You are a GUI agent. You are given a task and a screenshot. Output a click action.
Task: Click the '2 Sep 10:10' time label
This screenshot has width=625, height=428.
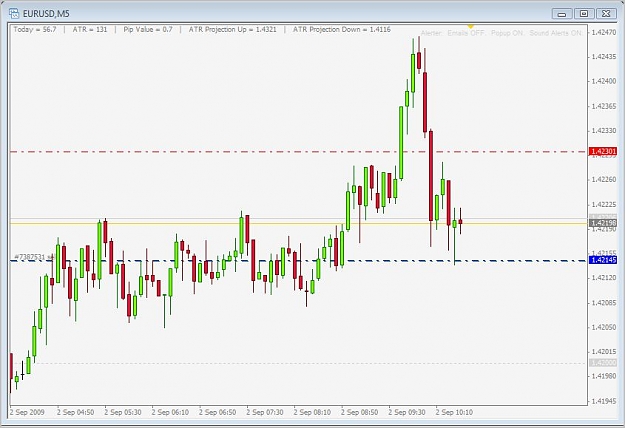[x=454, y=412]
